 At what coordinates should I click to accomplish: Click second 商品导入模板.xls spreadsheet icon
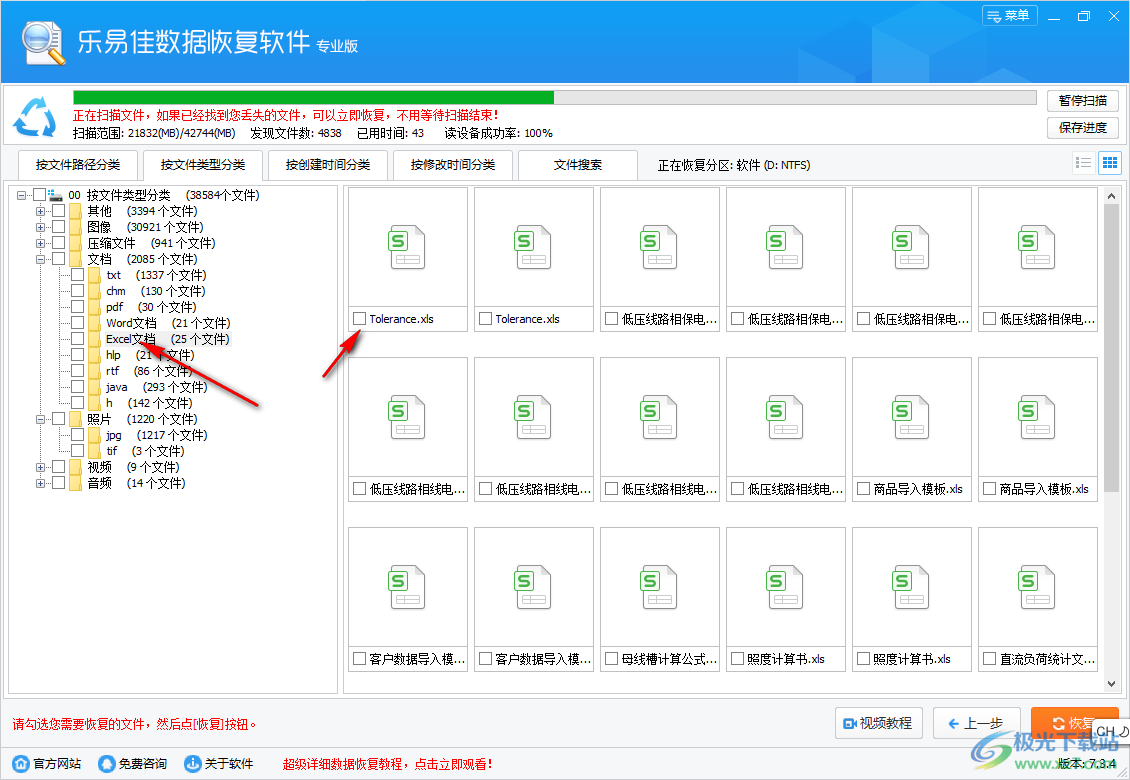point(1038,417)
